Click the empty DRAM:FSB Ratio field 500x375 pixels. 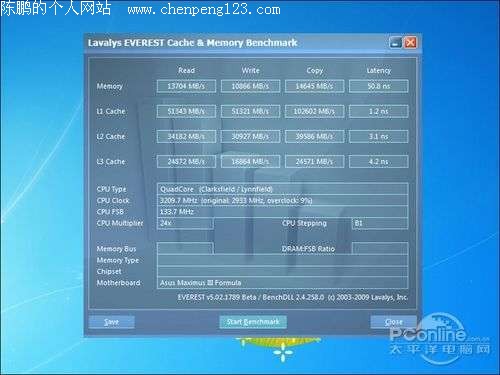point(380,249)
